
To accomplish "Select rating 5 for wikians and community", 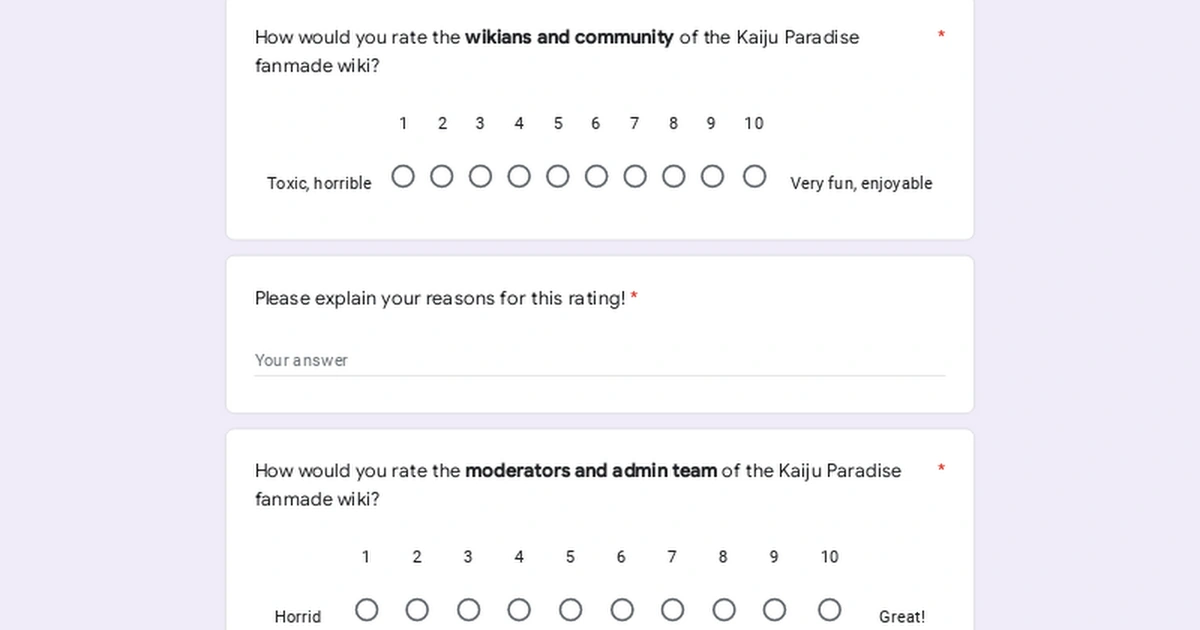I will (x=558, y=176).
